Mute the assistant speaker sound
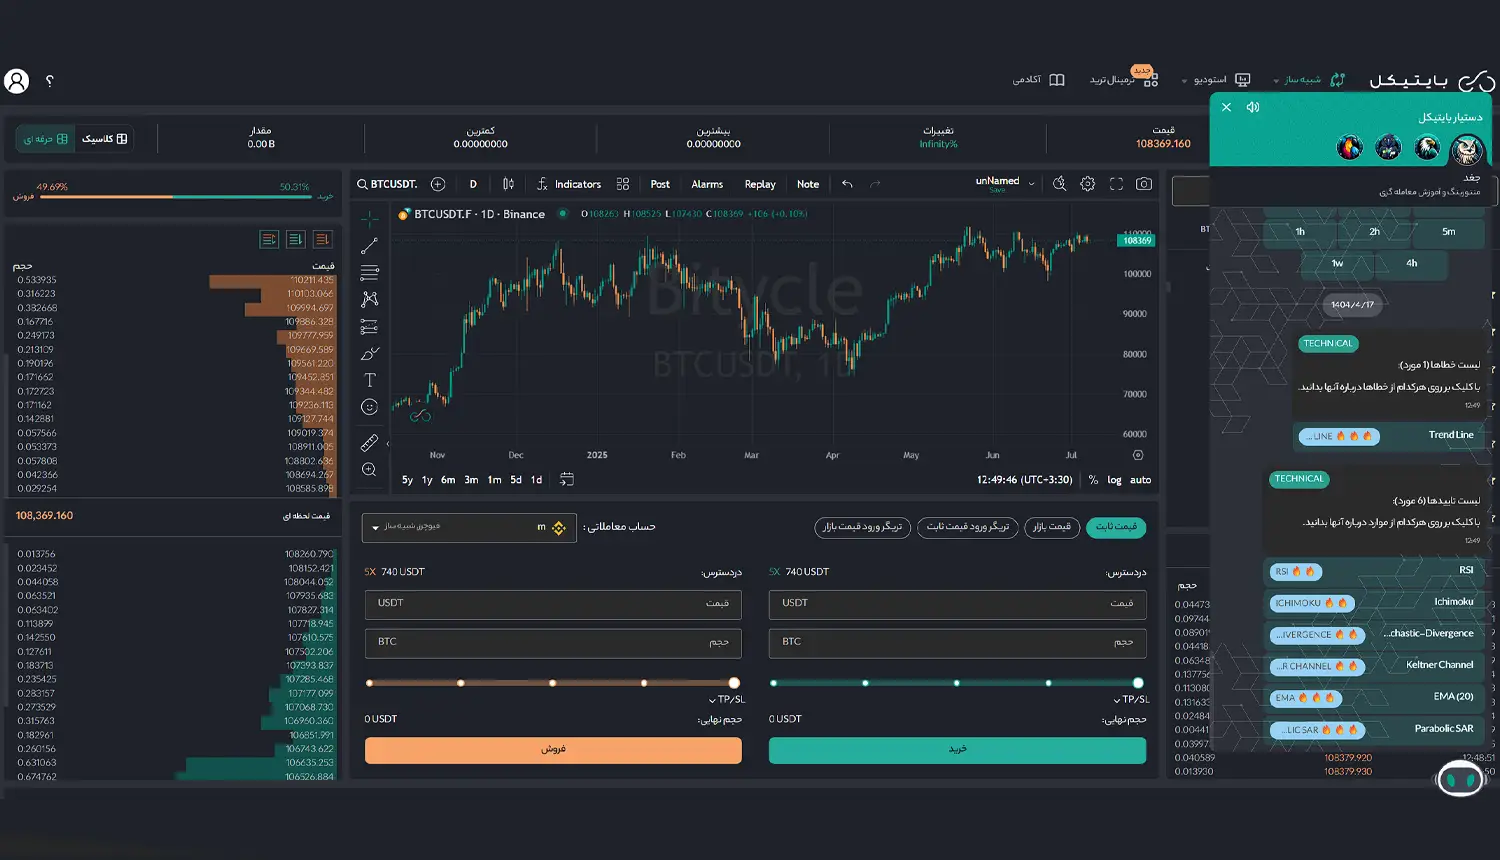The image size is (1500, 860). (x=1253, y=107)
